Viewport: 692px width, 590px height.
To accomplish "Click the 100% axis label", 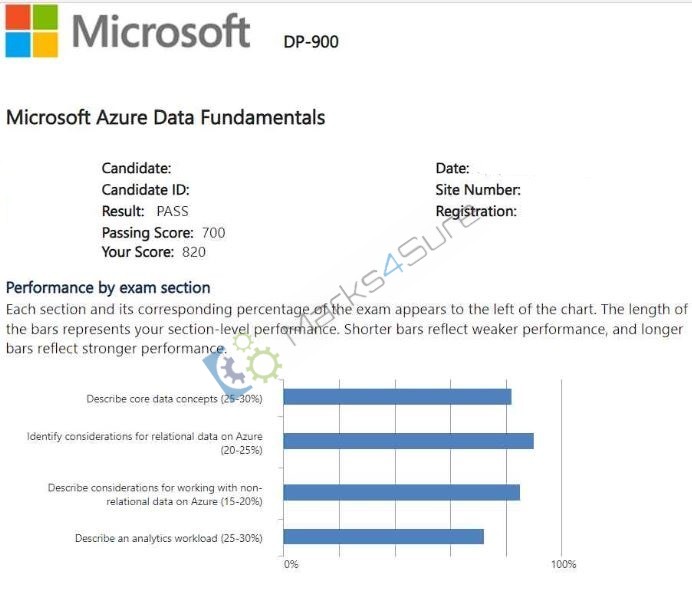I will pyautogui.click(x=564, y=564).
